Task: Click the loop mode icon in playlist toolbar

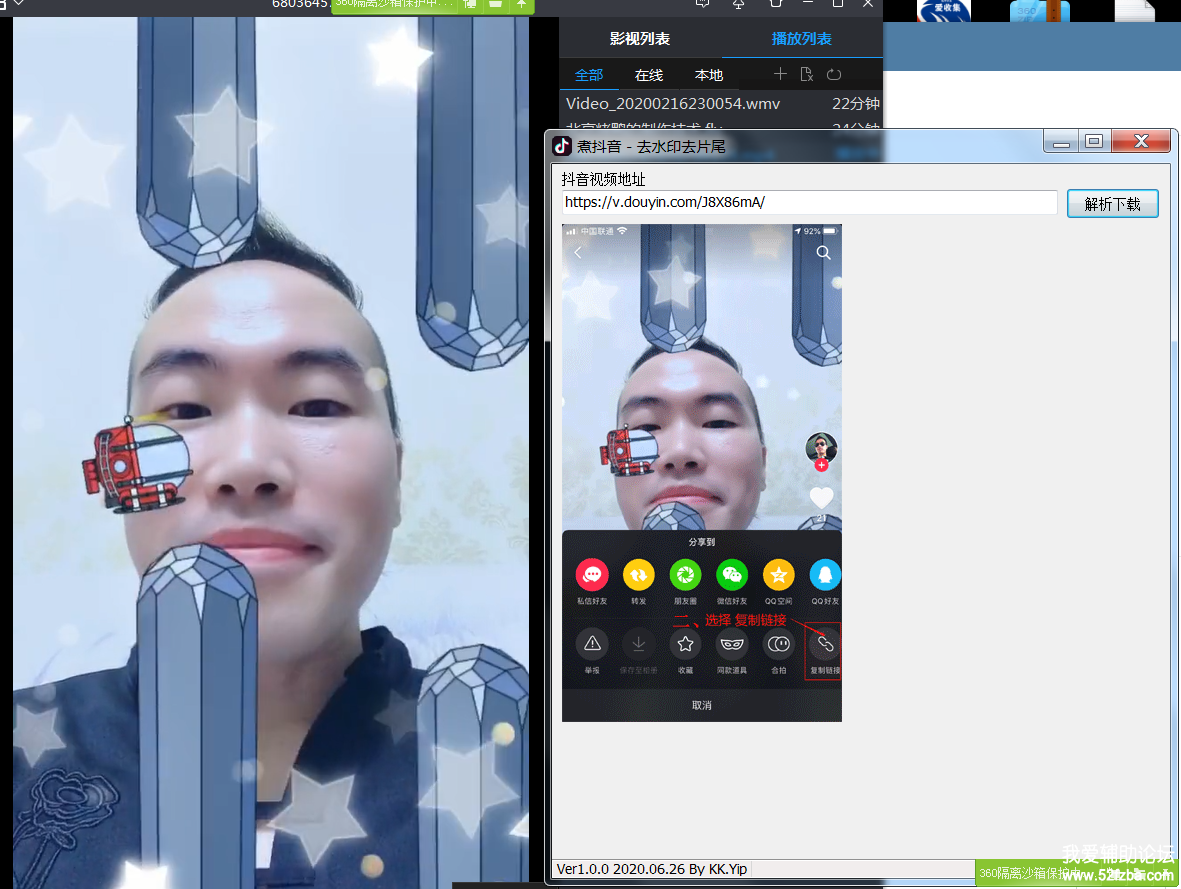Action: (x=834, y=74)
